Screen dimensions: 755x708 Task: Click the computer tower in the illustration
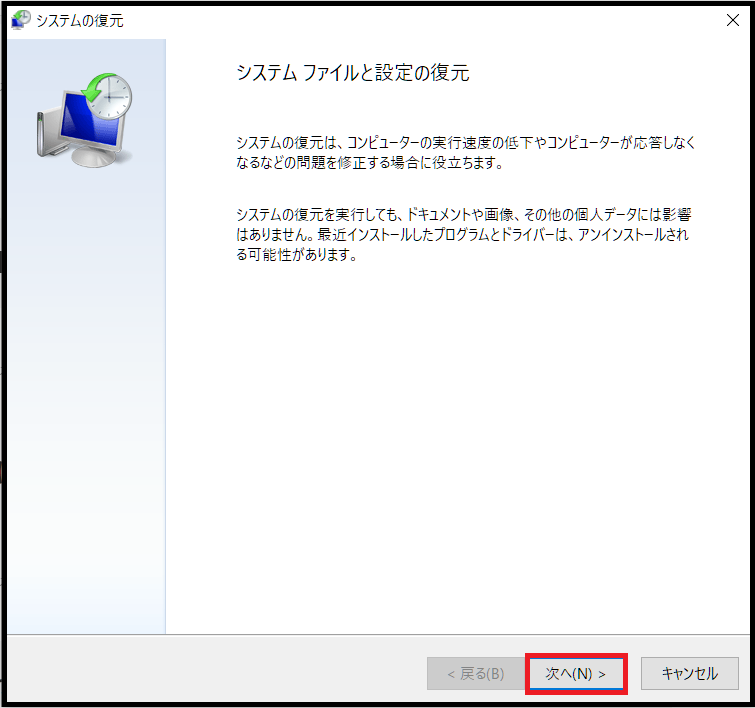coord(44,130)
